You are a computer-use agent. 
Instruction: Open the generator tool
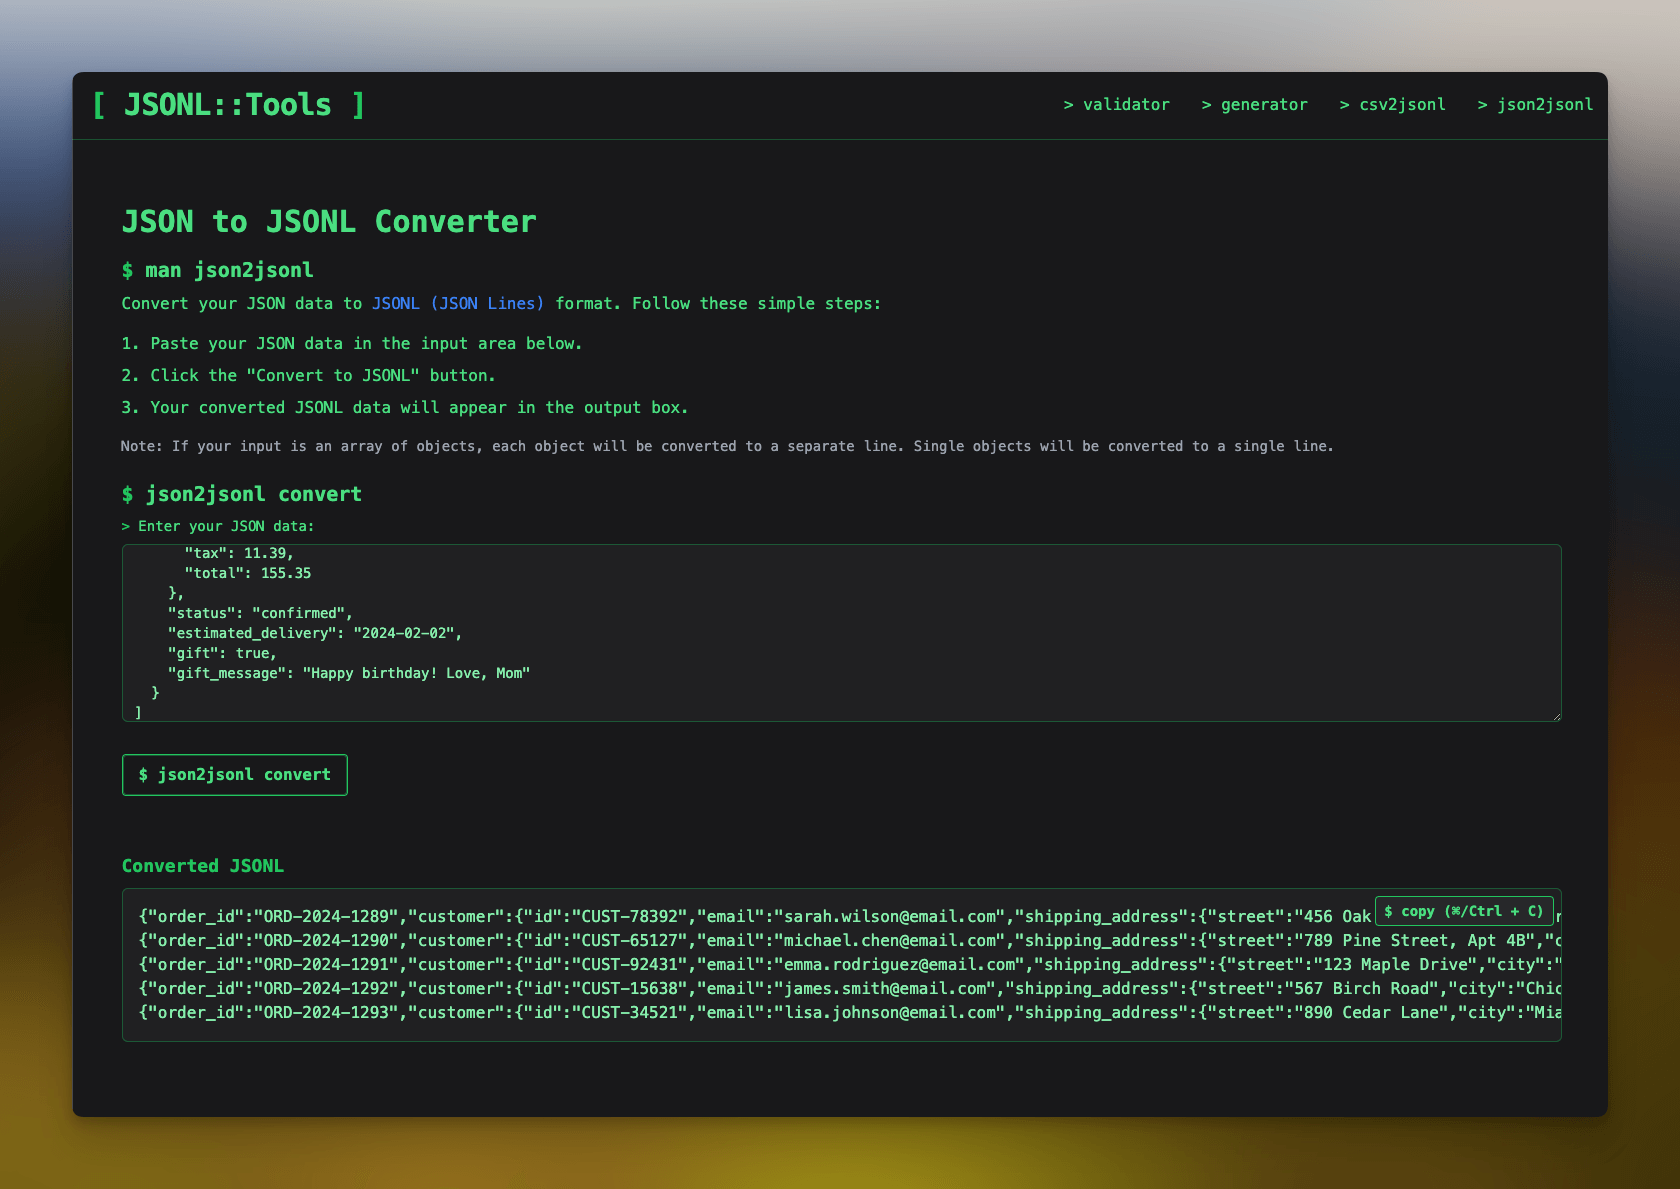[1254, 104]
